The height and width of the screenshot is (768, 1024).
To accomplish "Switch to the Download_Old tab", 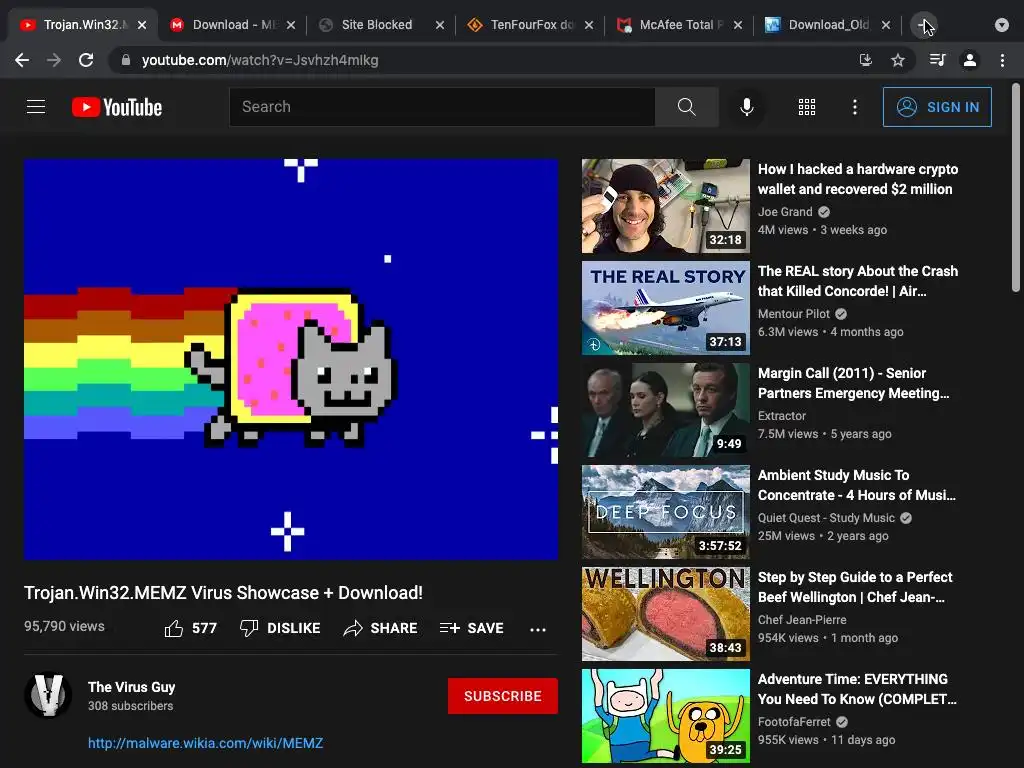I will tap(829, 25).
